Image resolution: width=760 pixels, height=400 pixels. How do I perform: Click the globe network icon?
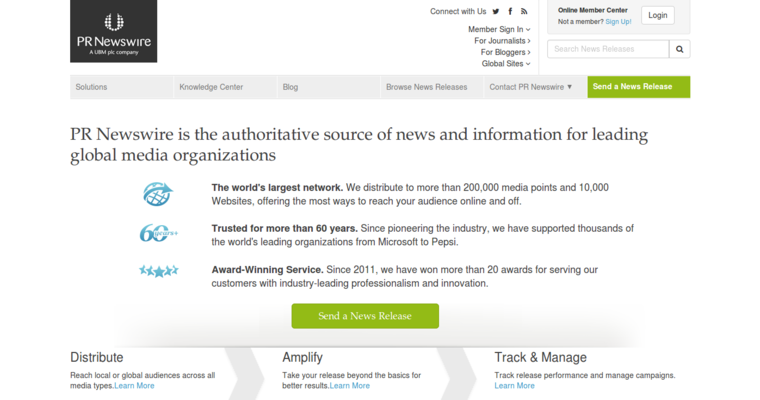158,194
